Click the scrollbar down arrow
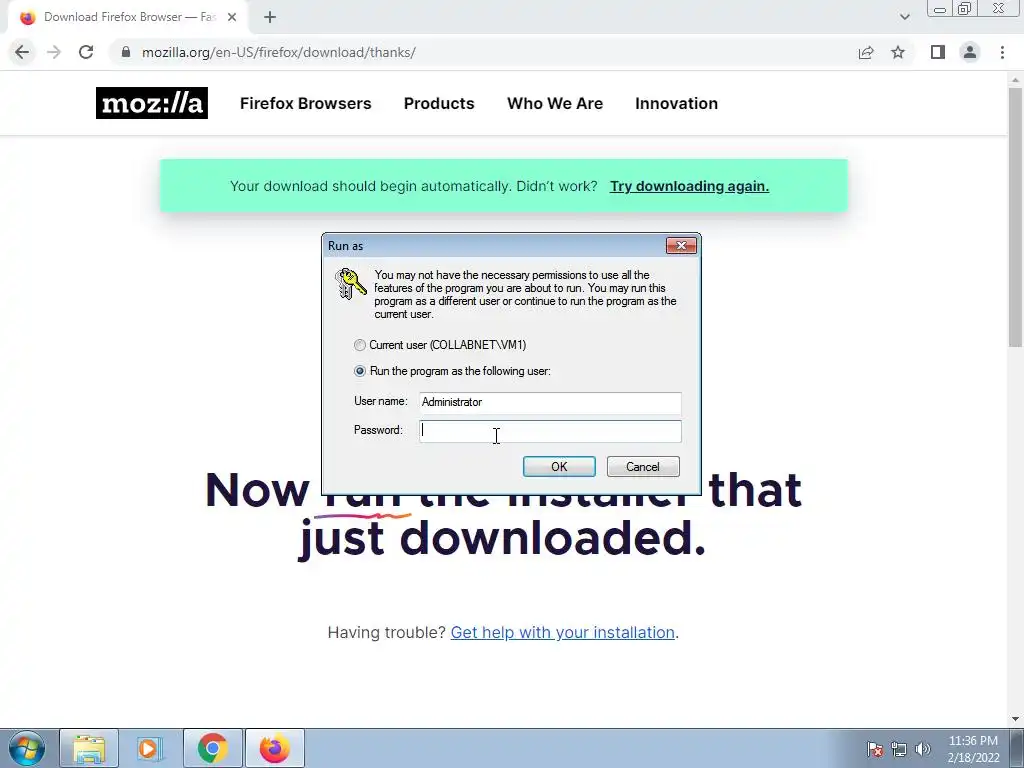 click(1016, 719)
